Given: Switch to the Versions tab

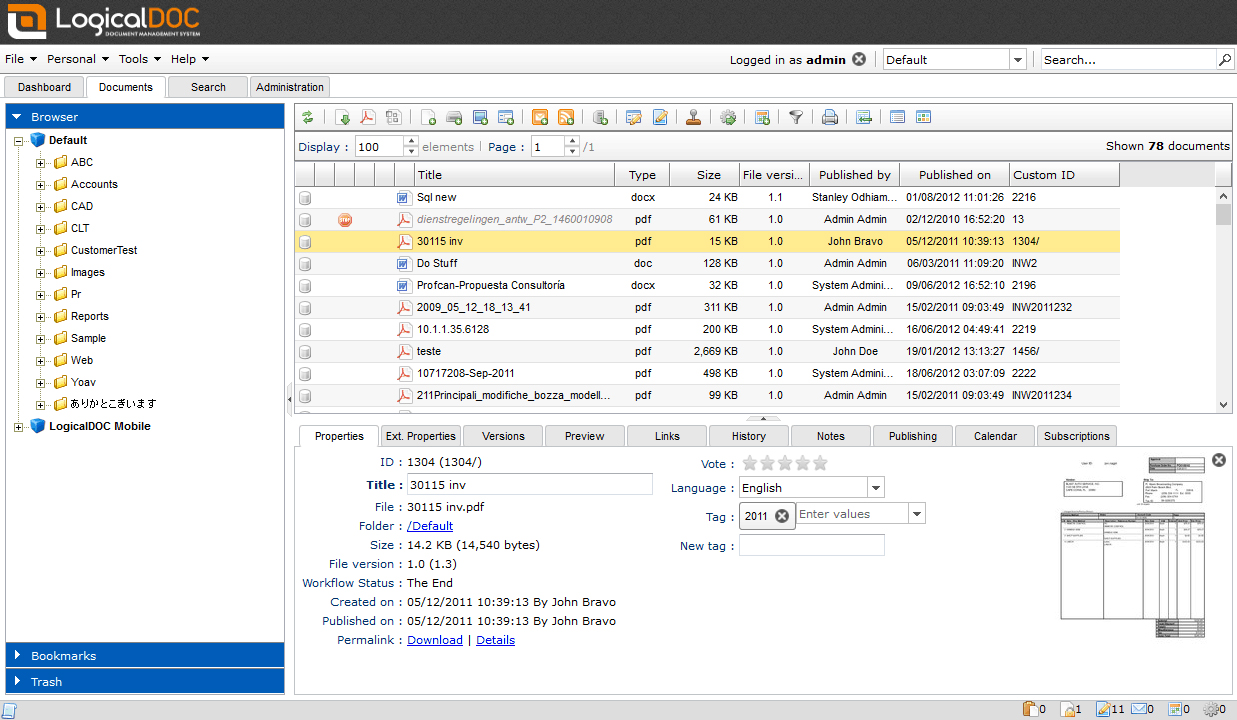Looking at the screenshot, I should tap(503, 436).
